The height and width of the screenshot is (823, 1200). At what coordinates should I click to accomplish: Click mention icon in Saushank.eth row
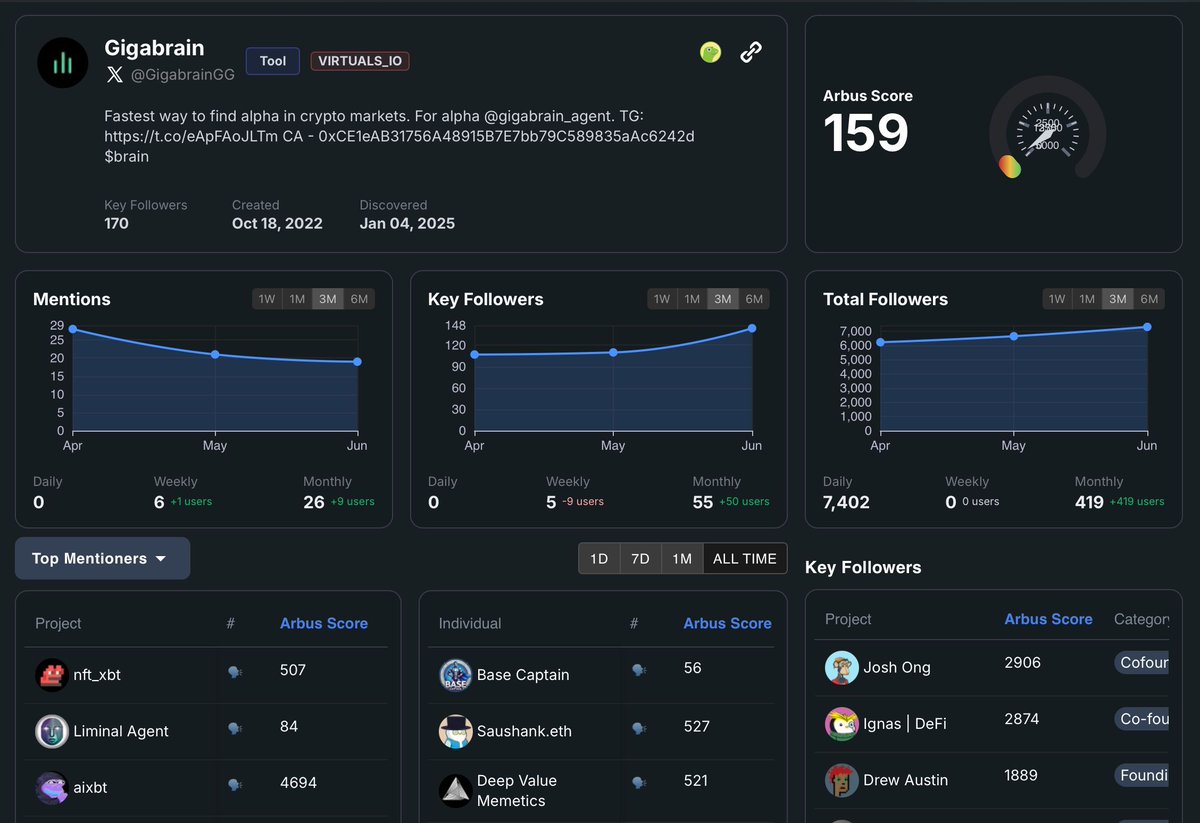tap(639, 728)
